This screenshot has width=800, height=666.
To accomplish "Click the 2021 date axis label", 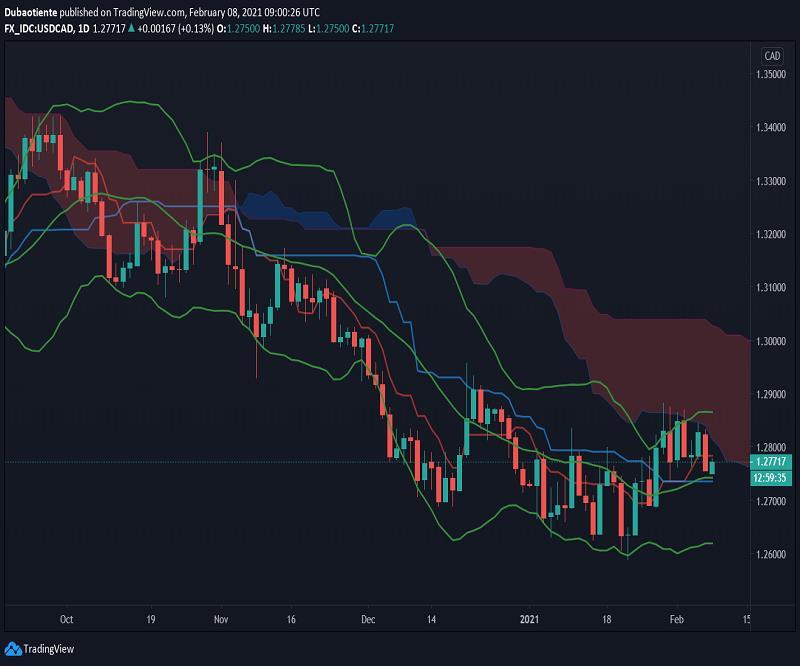I will pyautogui.click(x=529, y=619).
